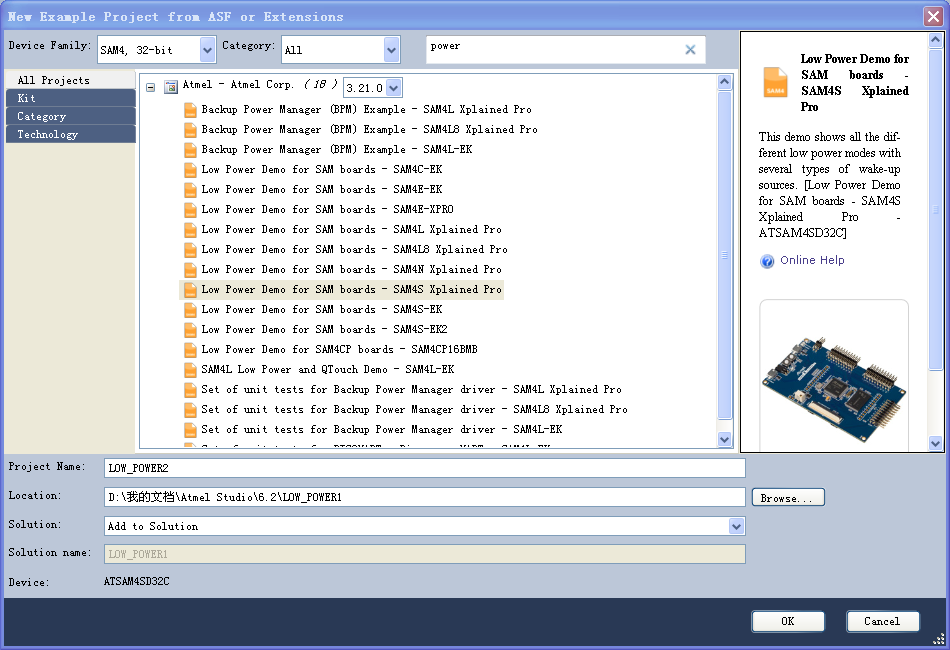Click icon beside Backup Power Manager SAM4L8 Xplained Pro
950x650 pixels.
(x=190, y=130)
